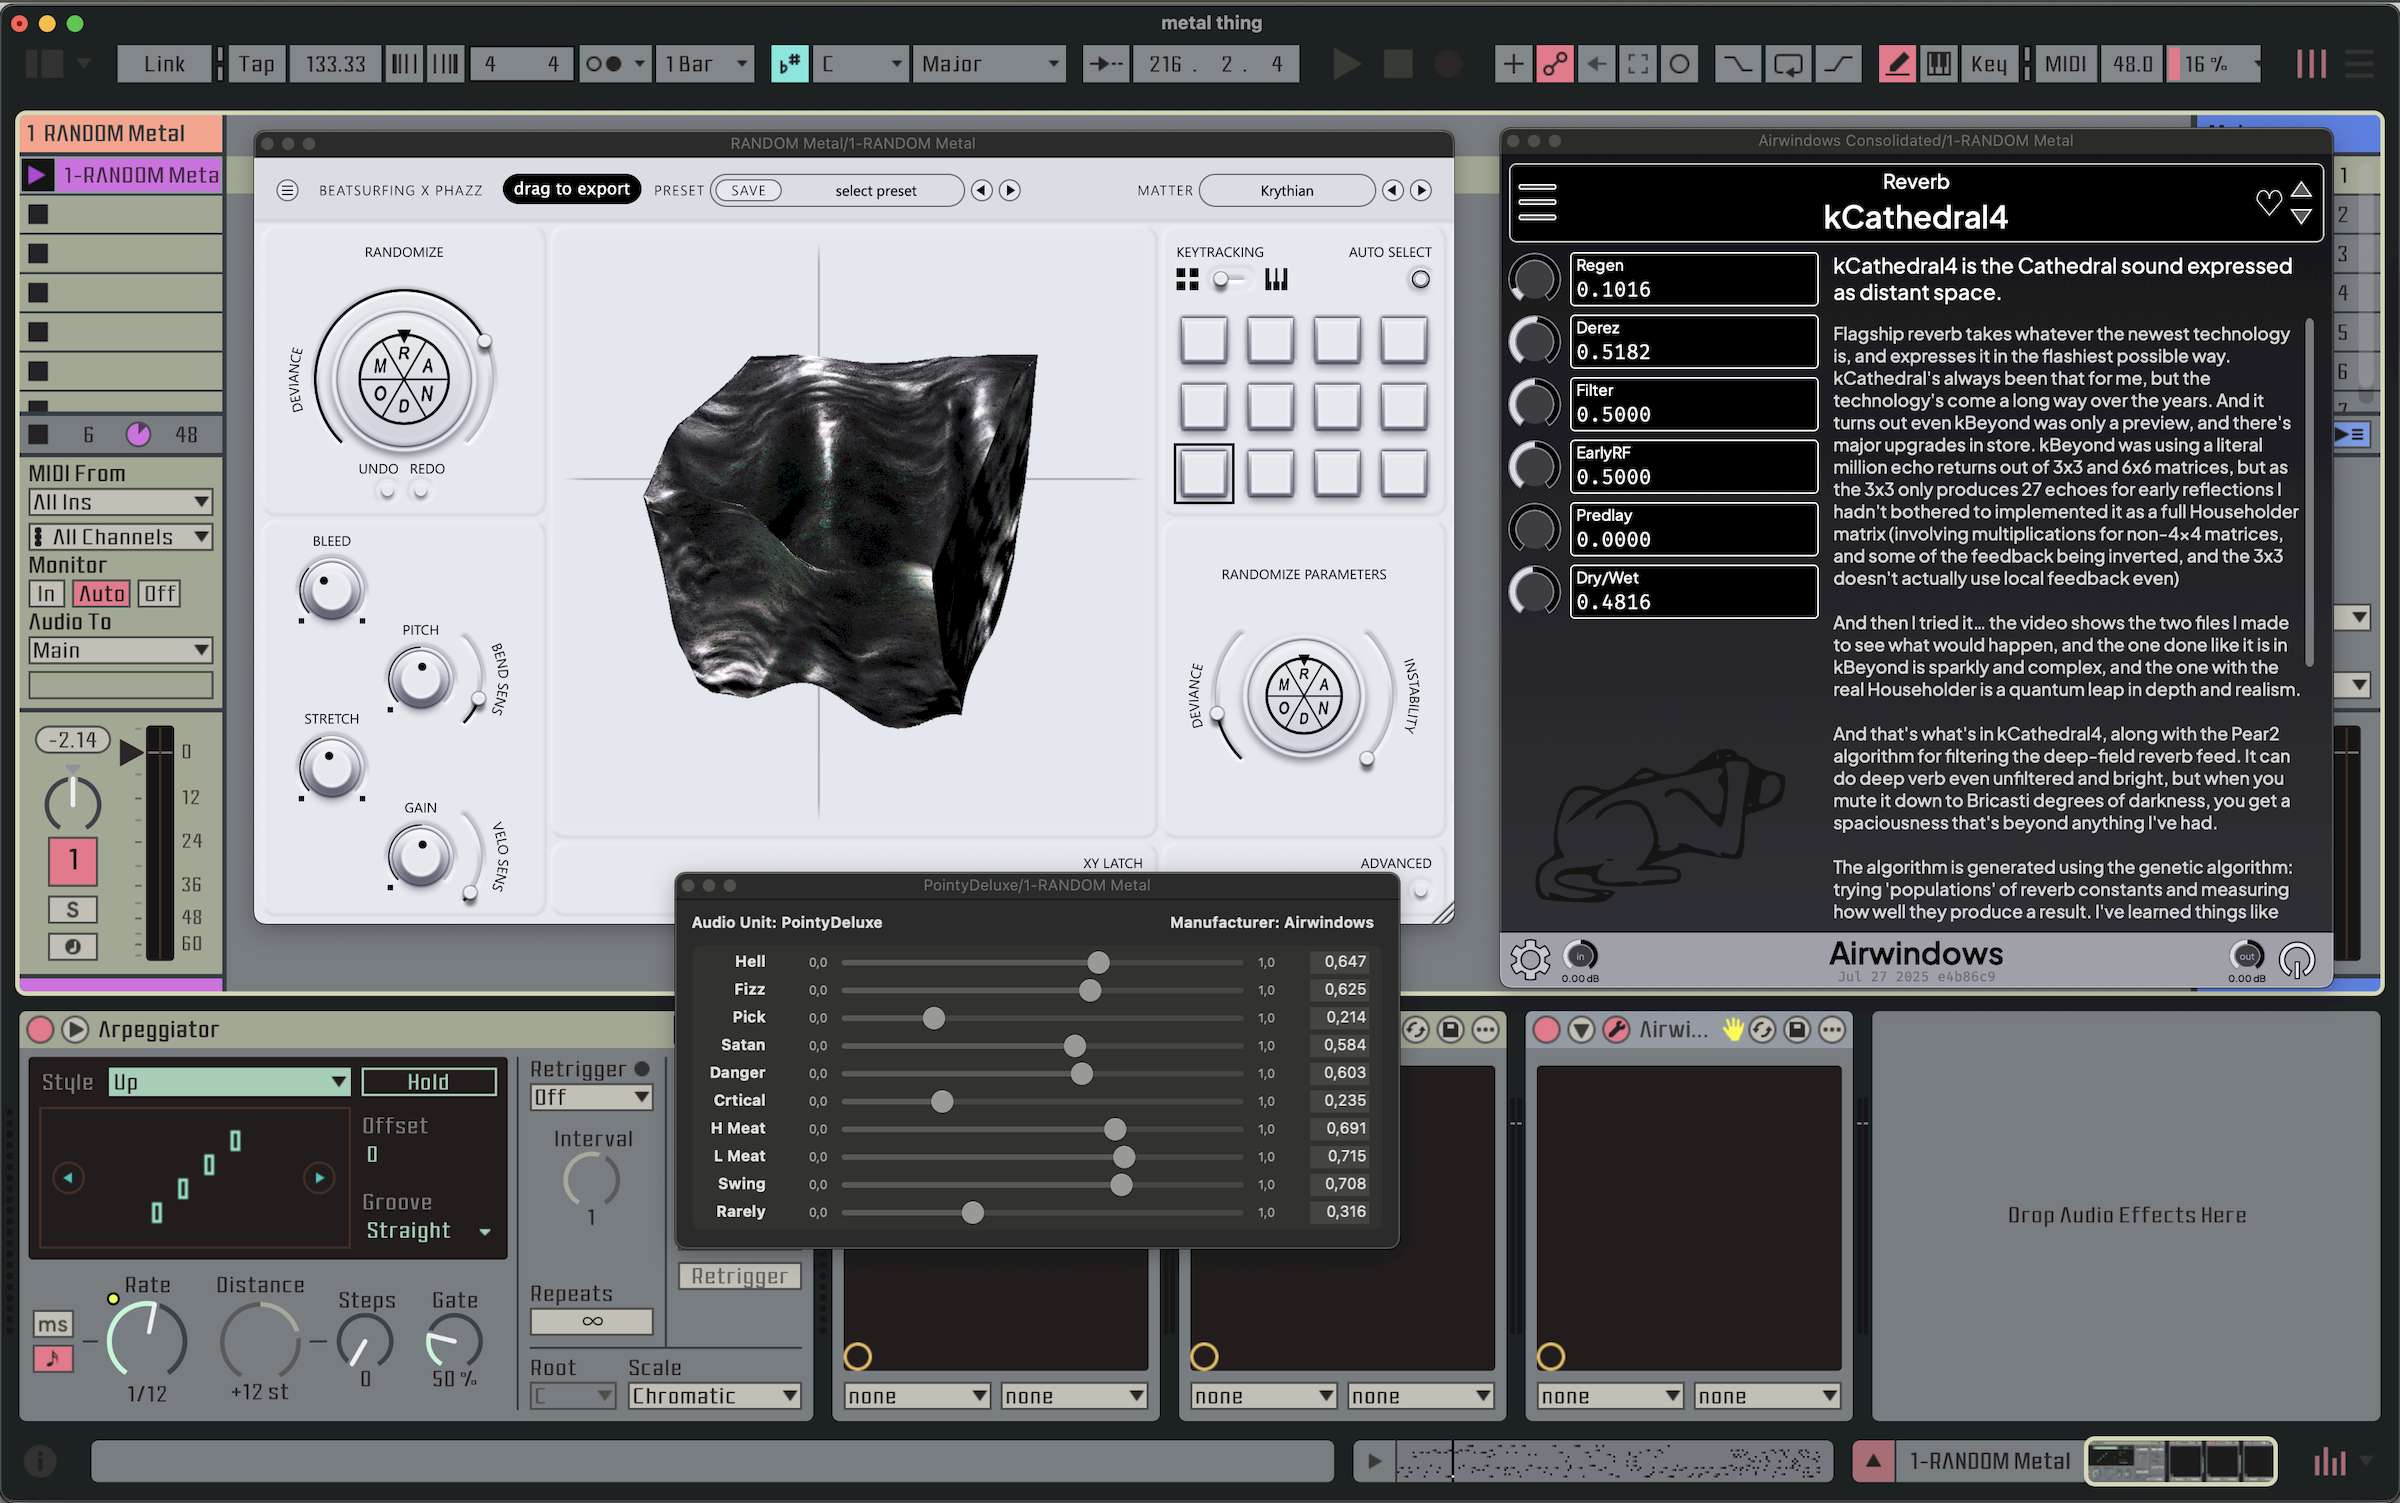Expand the Major scale dropdown
Viewport: 2400px width, 1503px height.
[x=988, y=64]
